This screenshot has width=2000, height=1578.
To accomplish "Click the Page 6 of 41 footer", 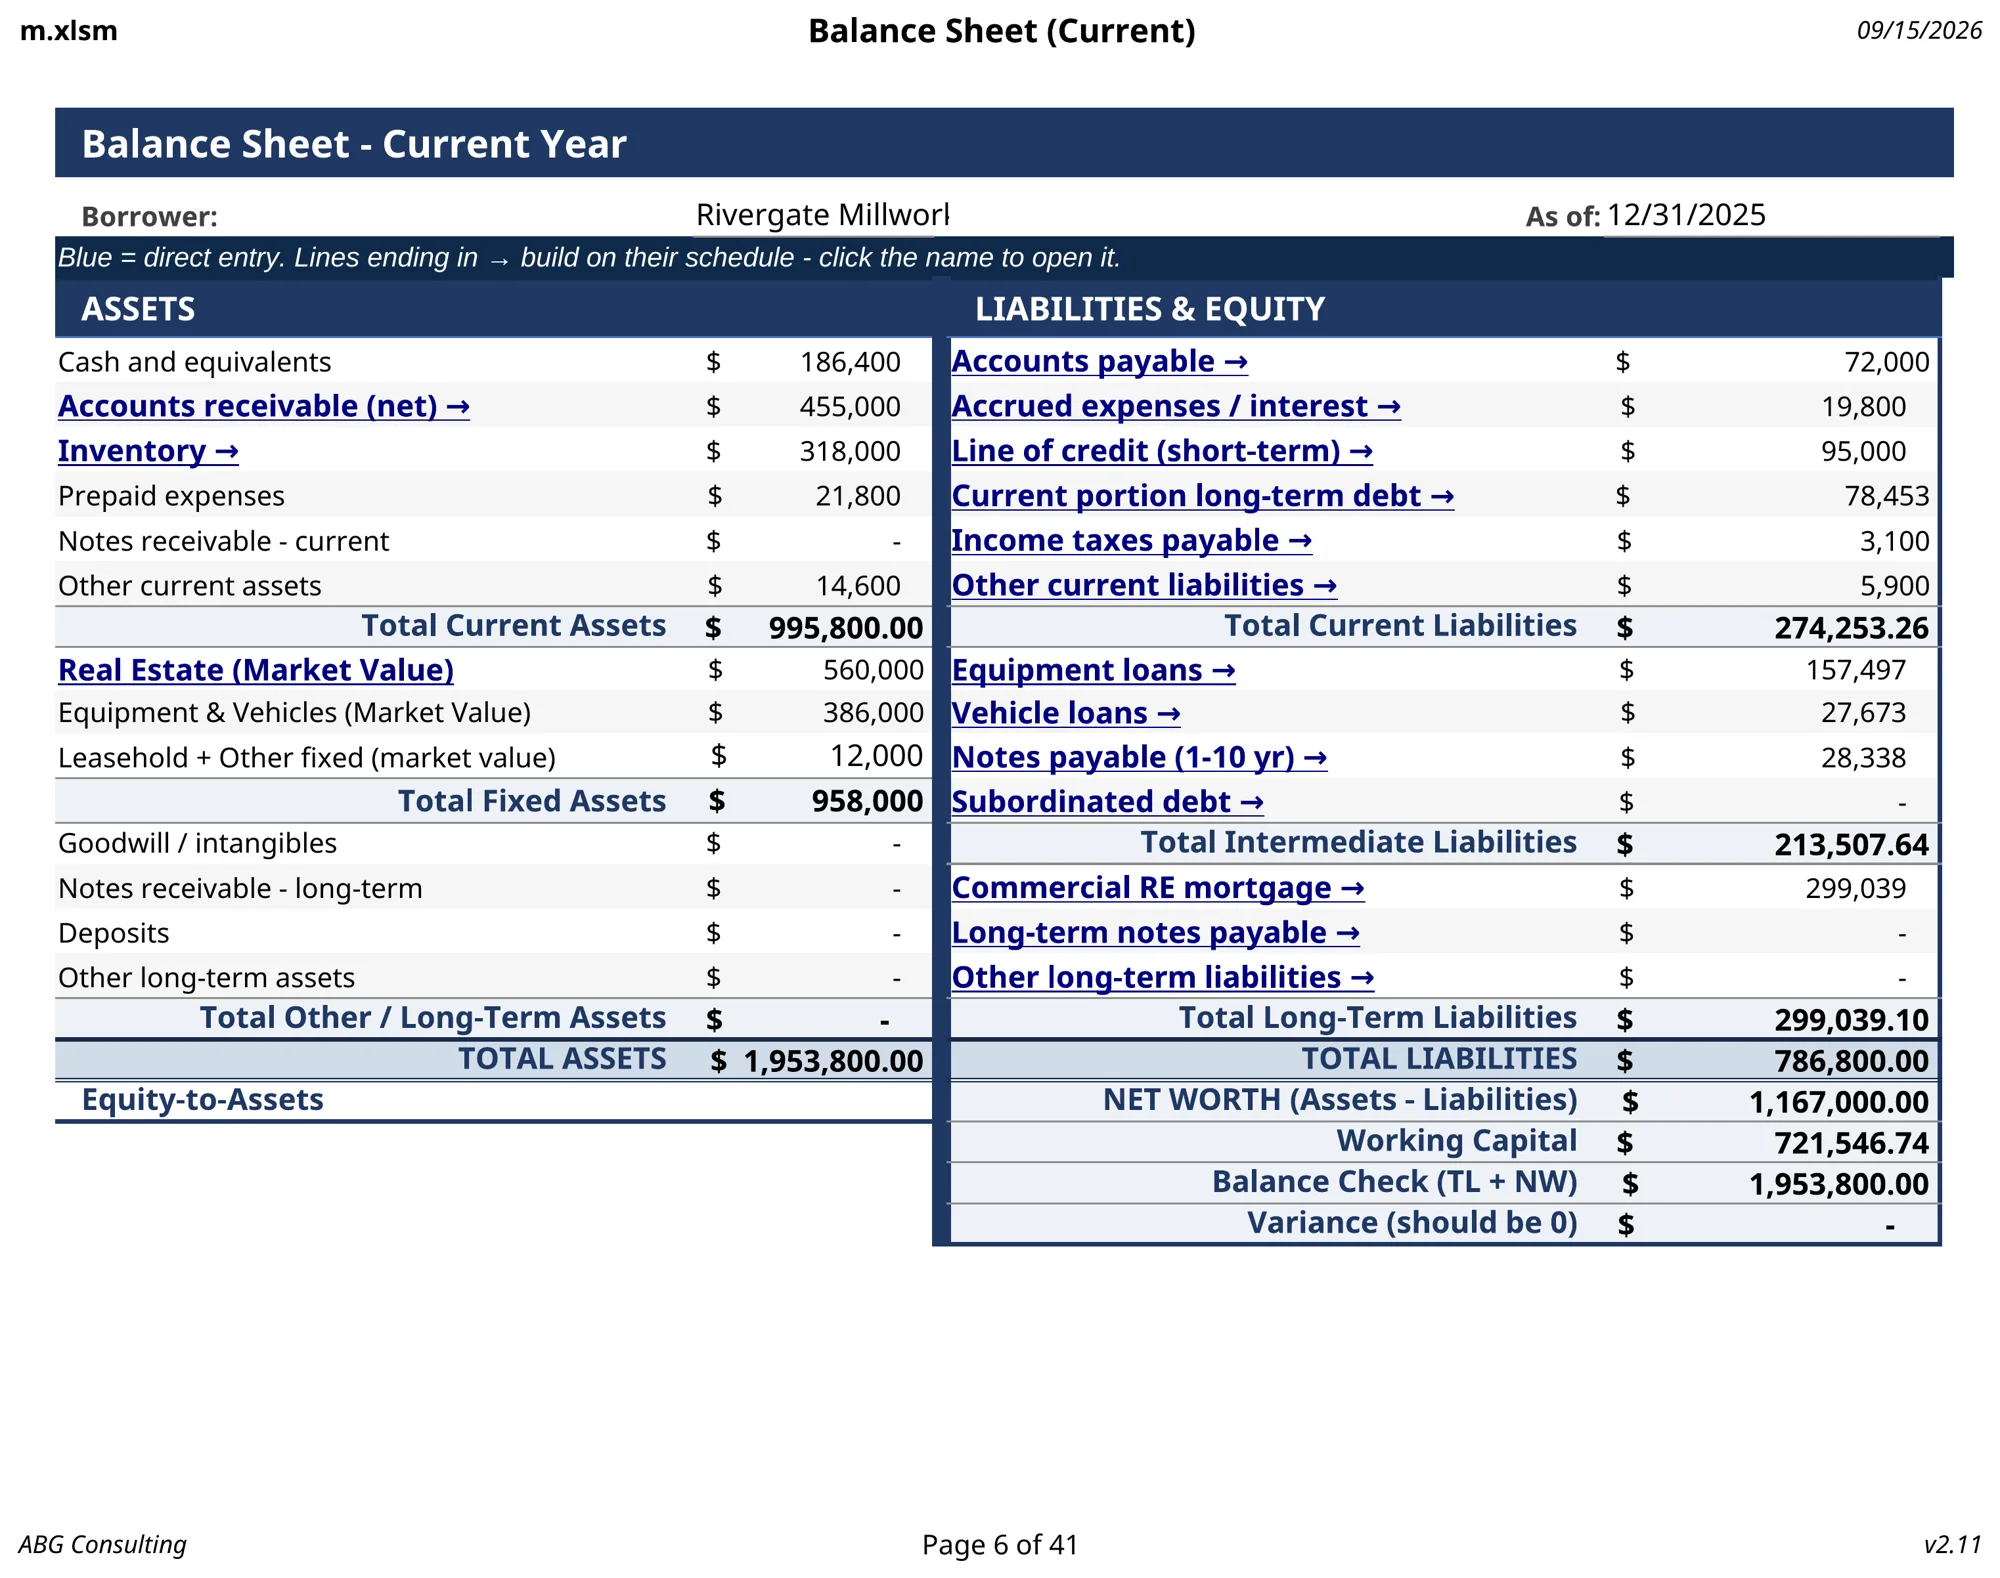I will point(1000,1545).
